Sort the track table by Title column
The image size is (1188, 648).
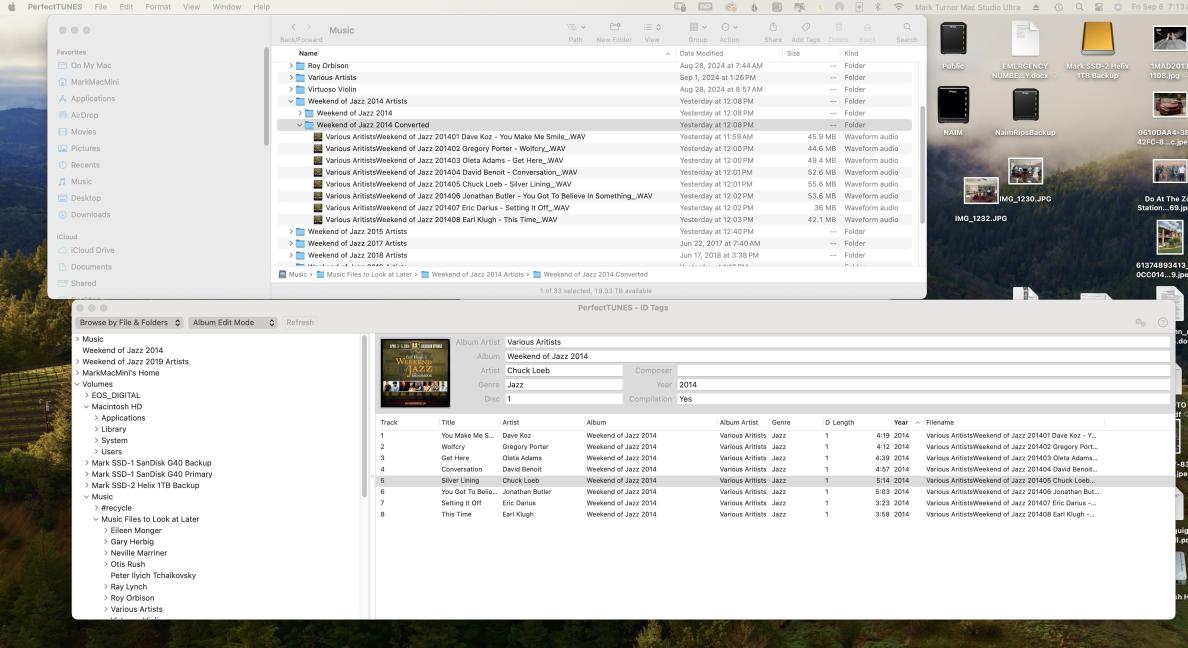tap(449, 423)
